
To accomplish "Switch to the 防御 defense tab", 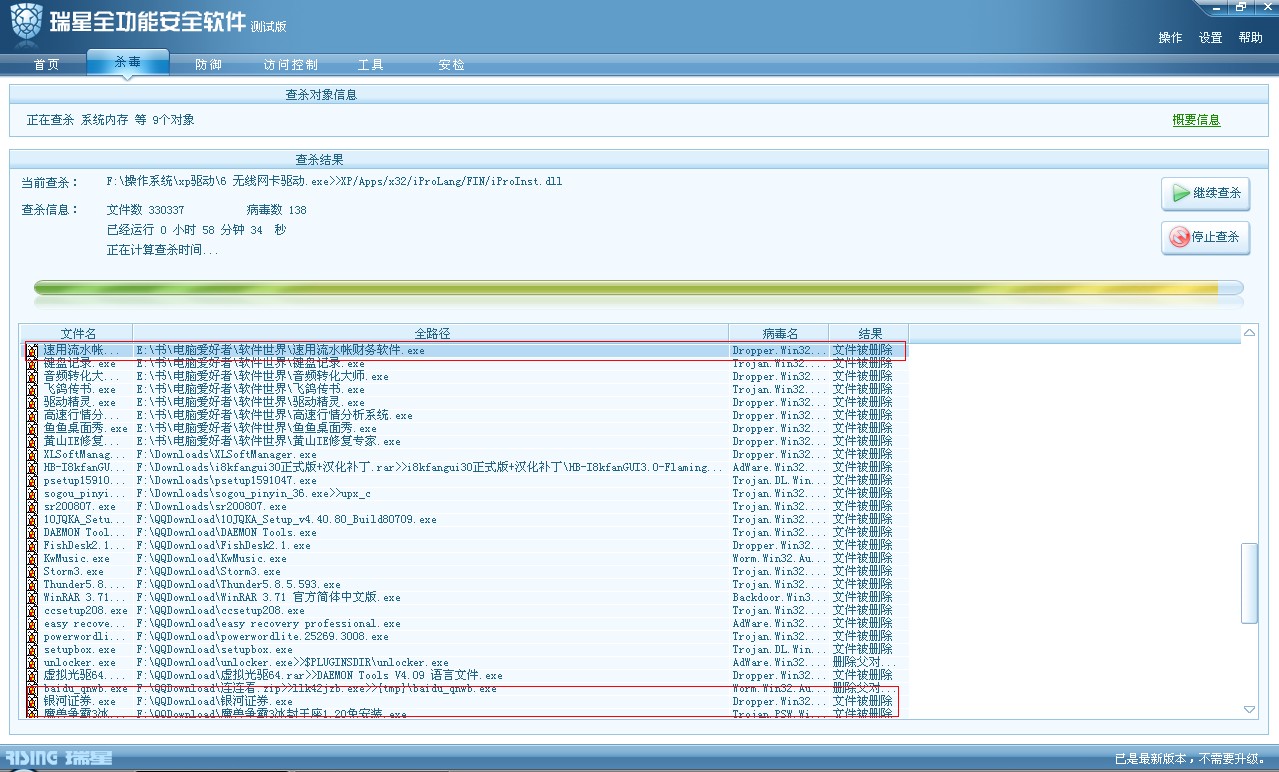I will 209,65.
